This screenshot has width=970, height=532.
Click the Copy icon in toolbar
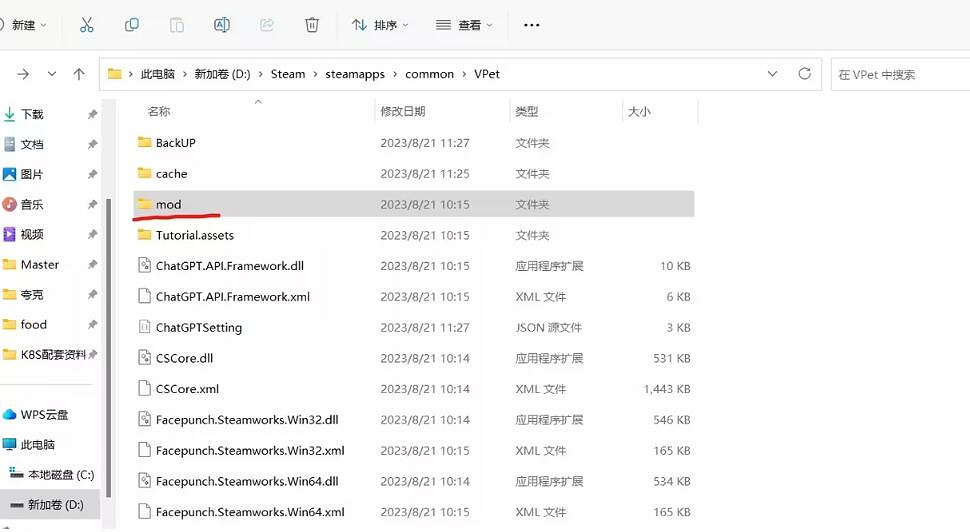coord(132,25)
